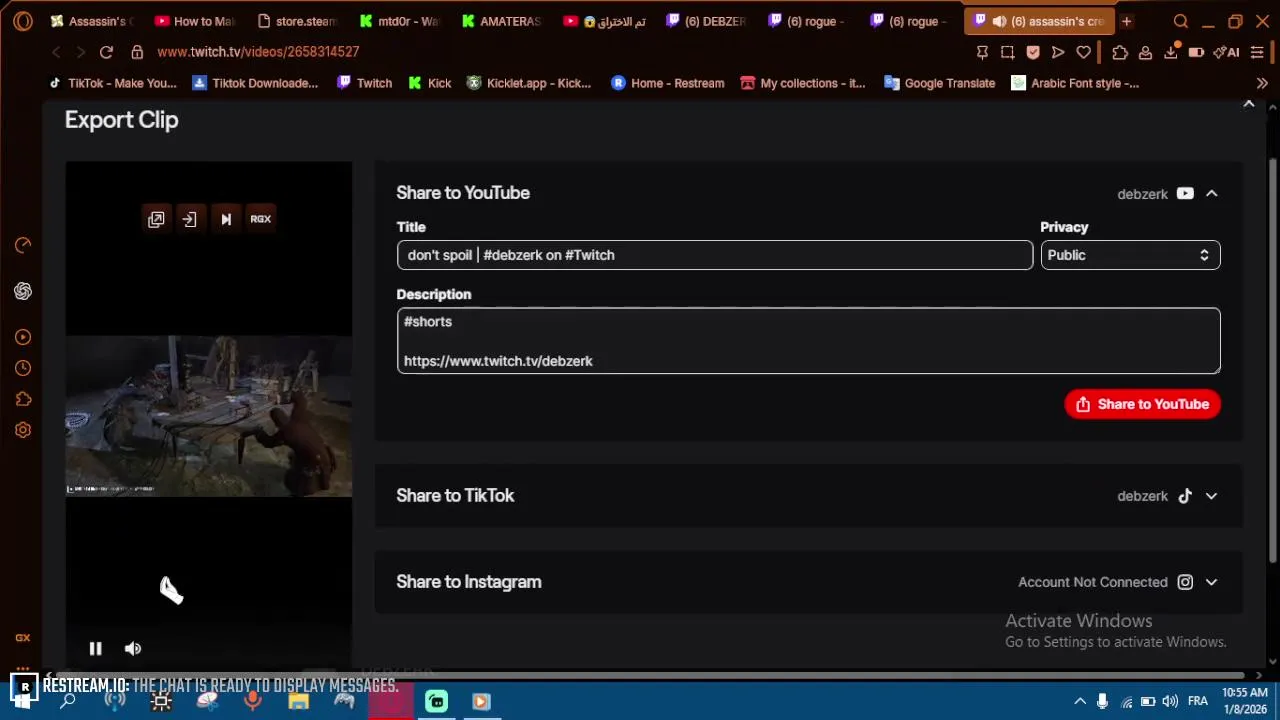Click the clip preview video thumbnail

point(209,415)
